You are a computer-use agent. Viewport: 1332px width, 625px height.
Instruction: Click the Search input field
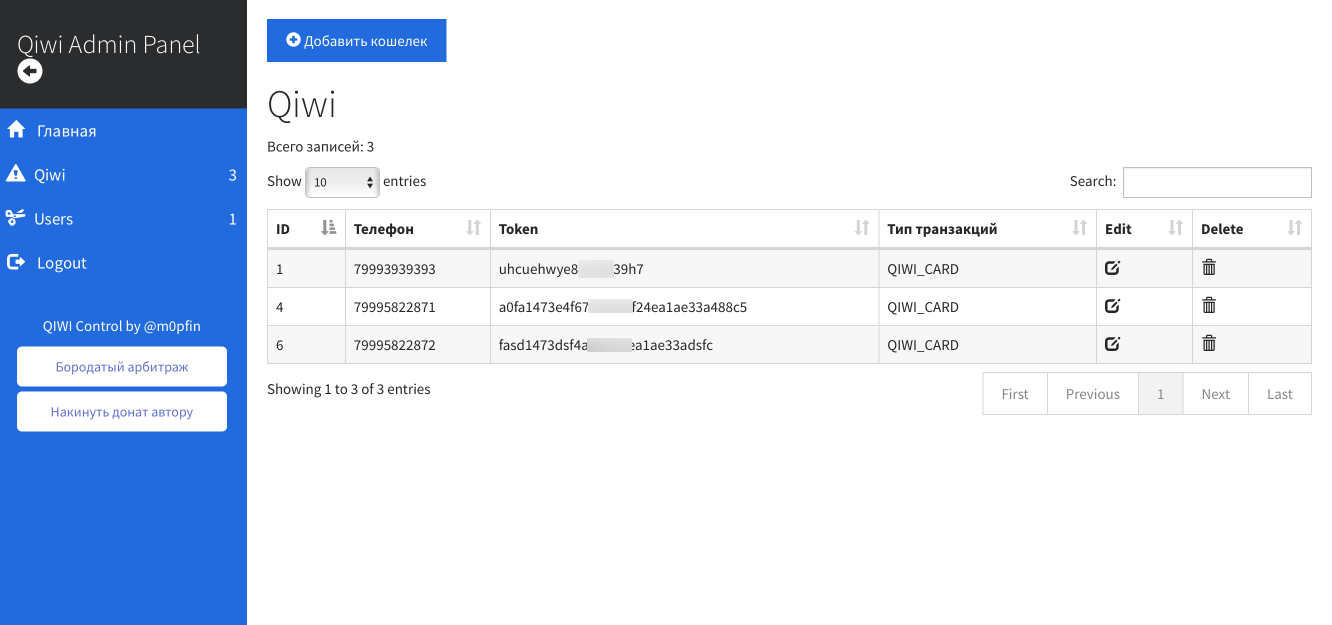tap(1217, 182)
